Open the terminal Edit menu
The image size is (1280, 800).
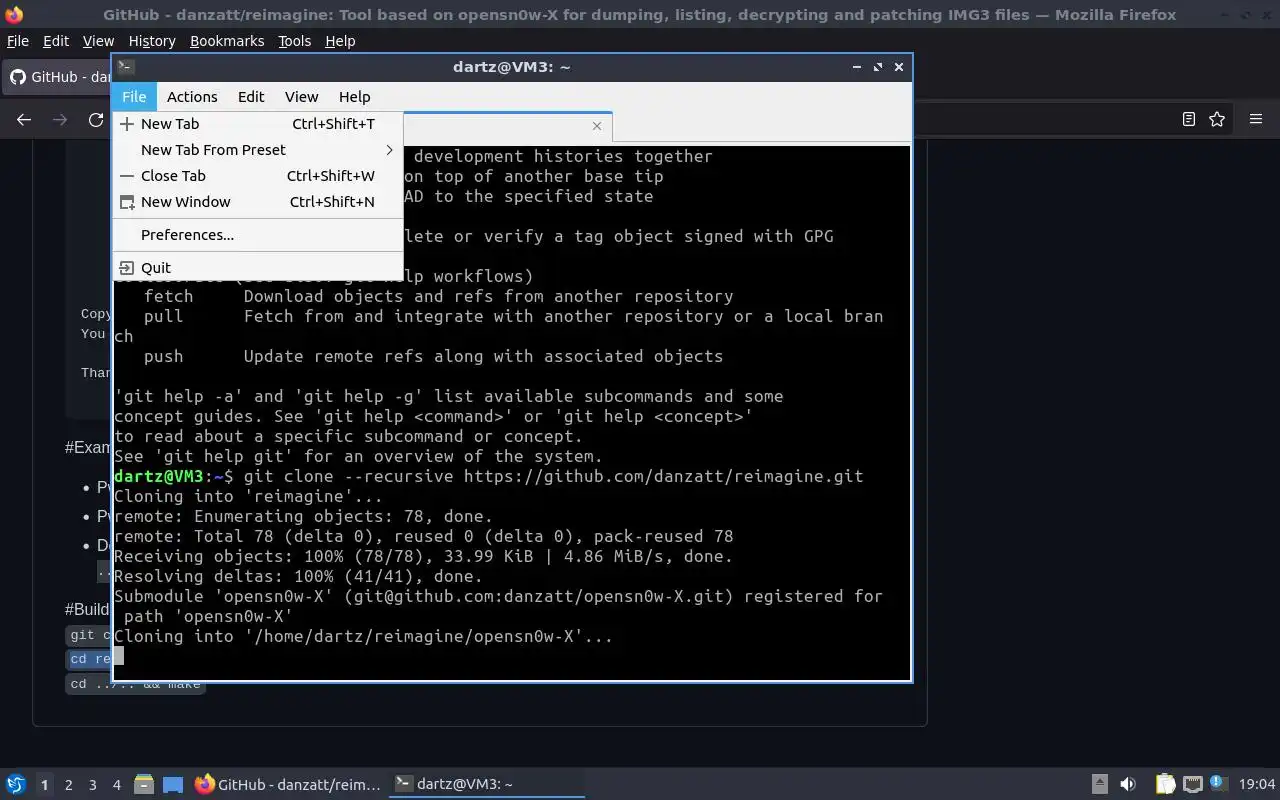(251, 97)
